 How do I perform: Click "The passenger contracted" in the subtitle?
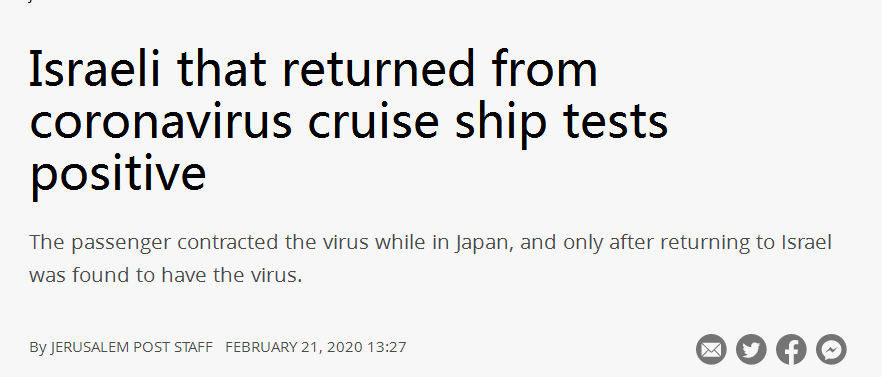point(145,244)
